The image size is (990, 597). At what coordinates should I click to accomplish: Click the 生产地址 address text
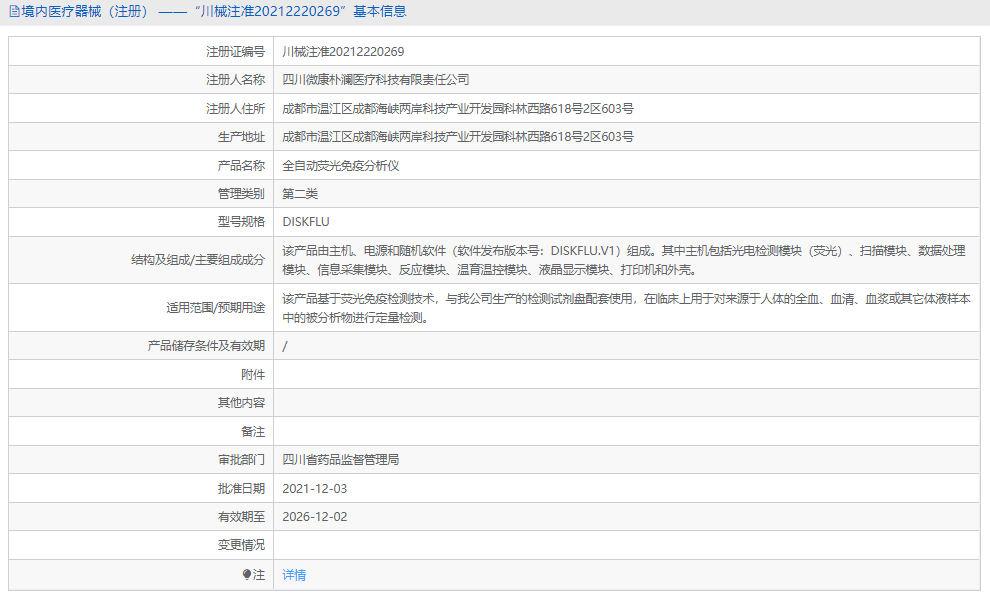460,136
